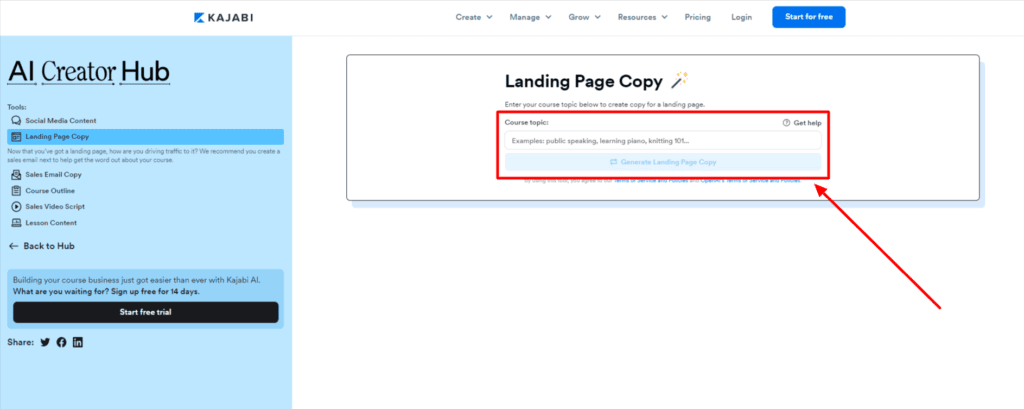Open OpenAI's Terms of Service and Policies link
The height and width of the screenshot is (409, 1024).
click(750, 181)
